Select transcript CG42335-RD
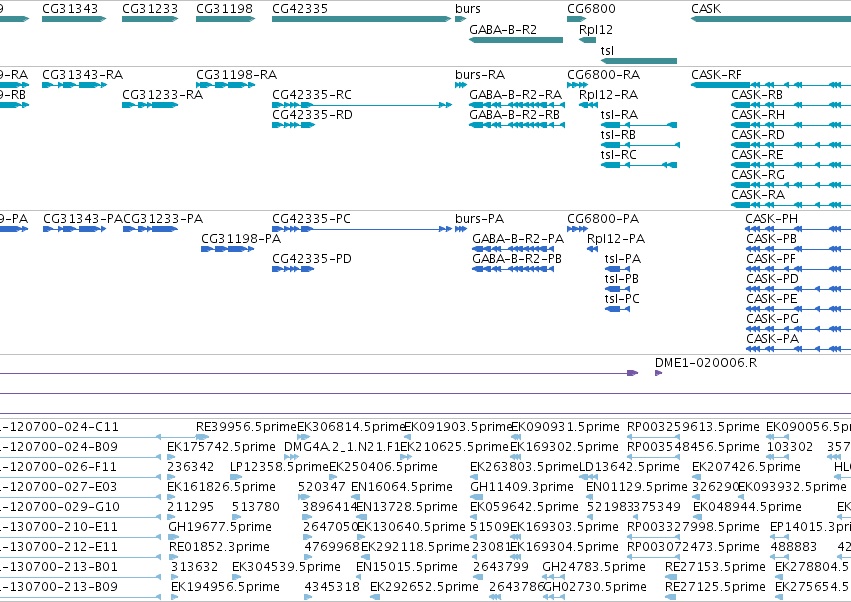 293,125
